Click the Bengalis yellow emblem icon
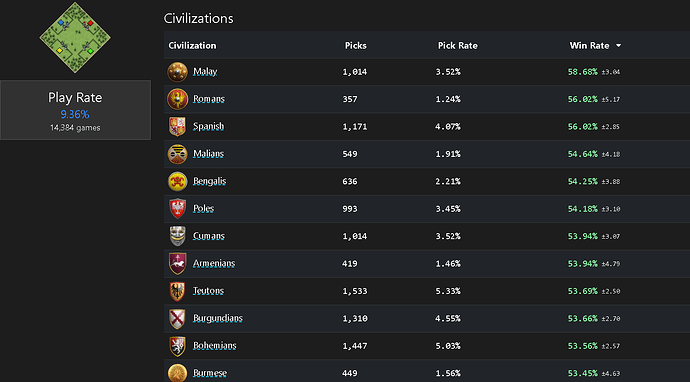690x382 pixels. click(x=177, y=181)
